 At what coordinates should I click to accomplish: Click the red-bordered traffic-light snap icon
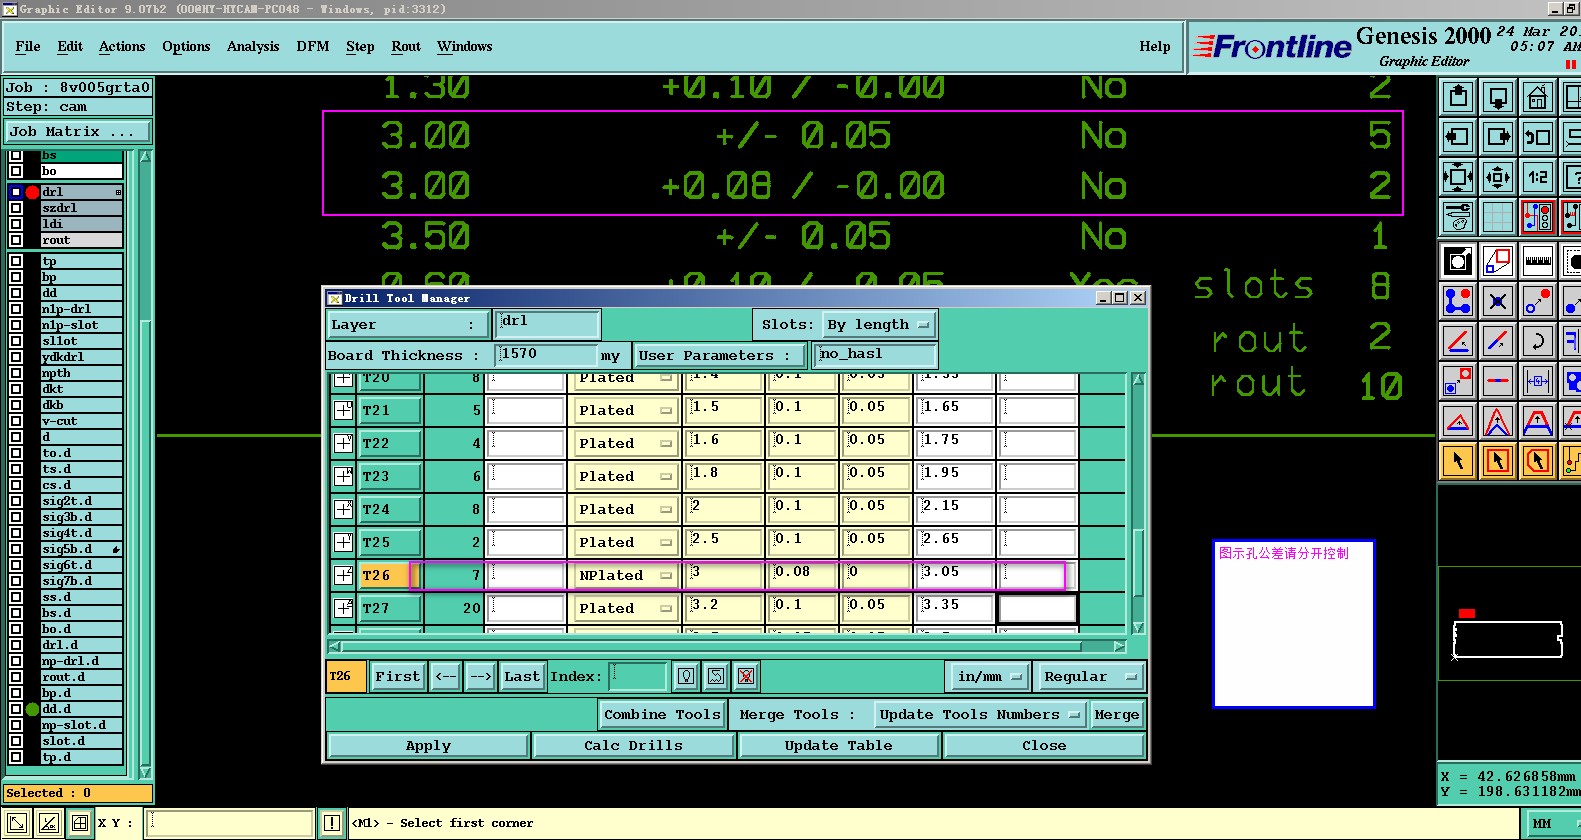tap(1538, 216)
